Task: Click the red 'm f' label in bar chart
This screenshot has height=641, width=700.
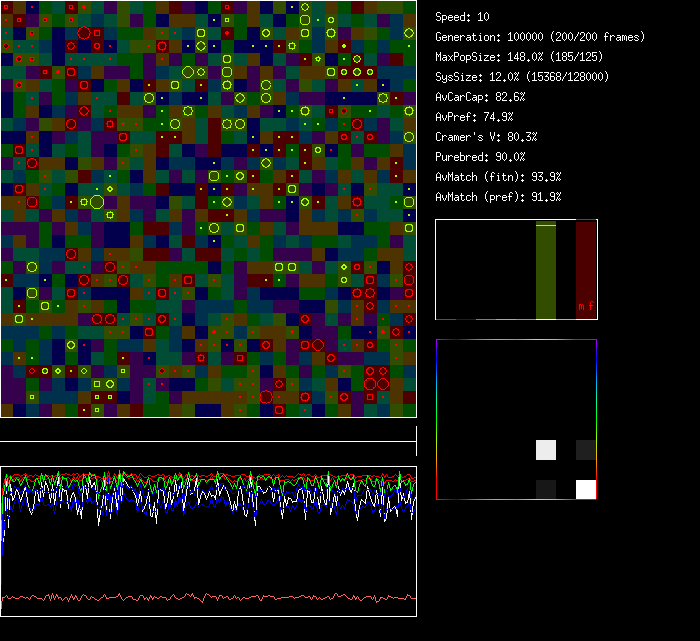Action: click(586, 306)
